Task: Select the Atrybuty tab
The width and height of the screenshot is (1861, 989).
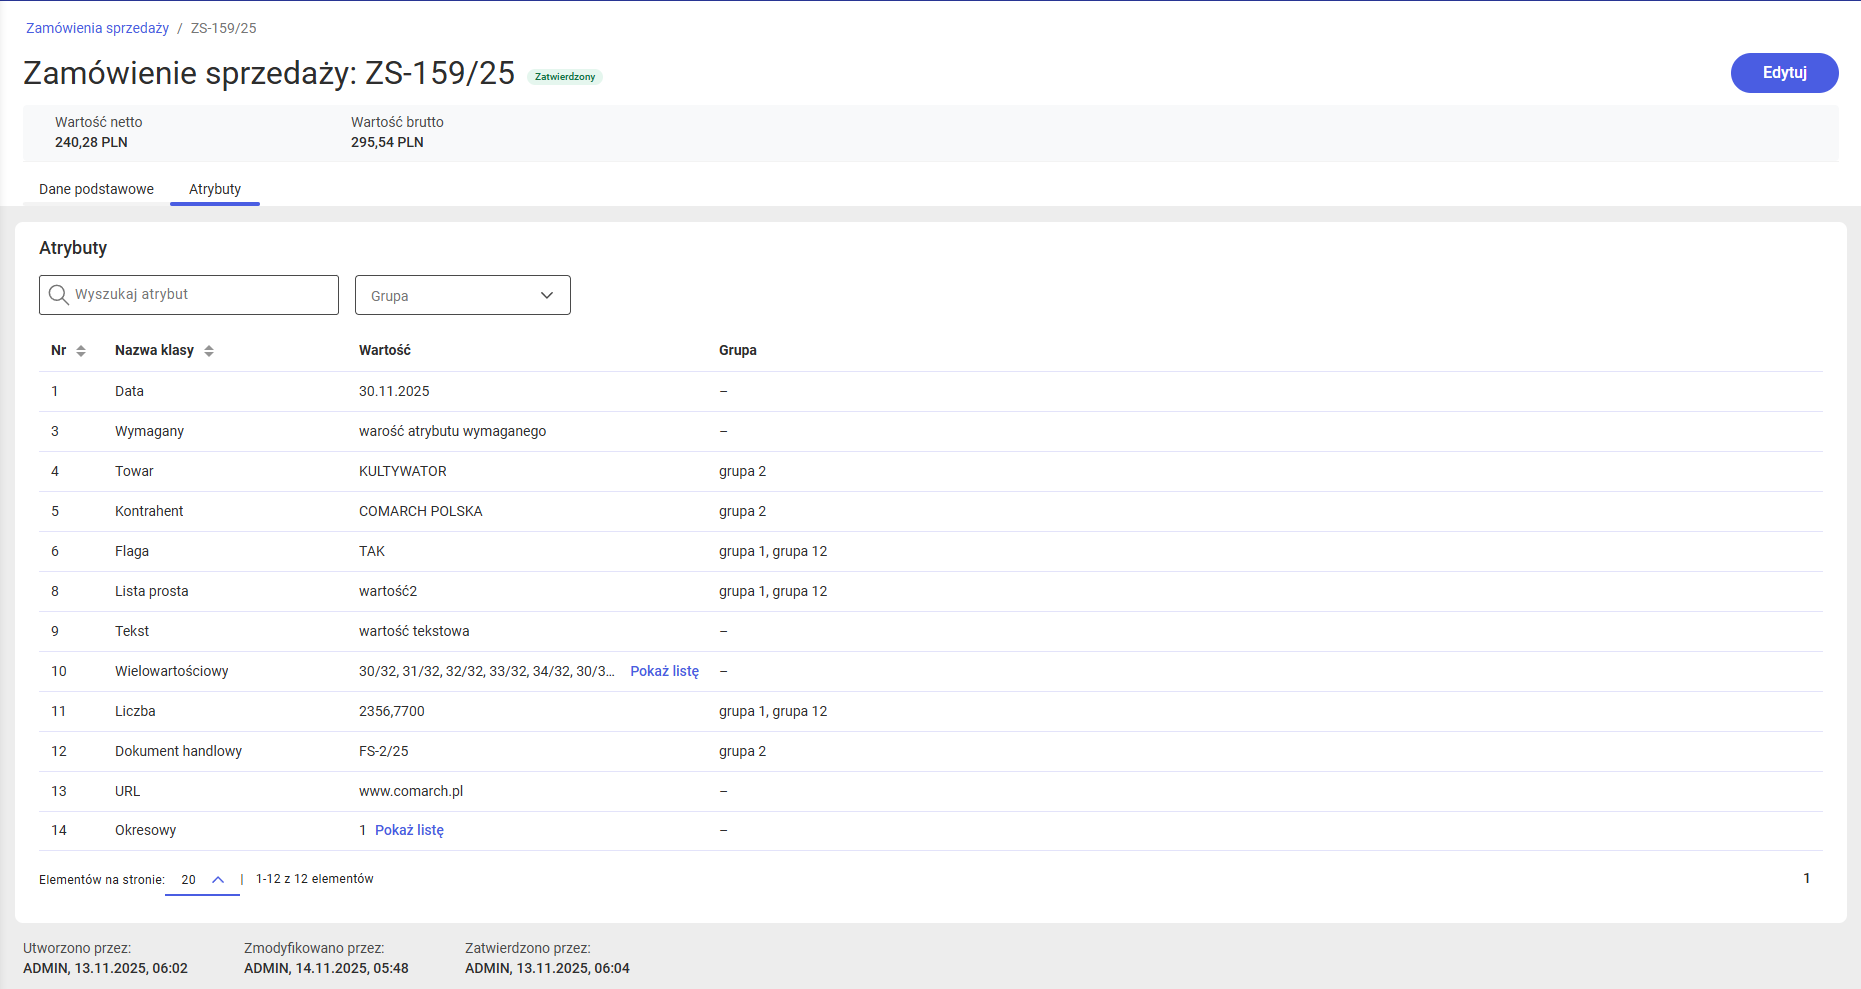Action: [x=215, y=189]
